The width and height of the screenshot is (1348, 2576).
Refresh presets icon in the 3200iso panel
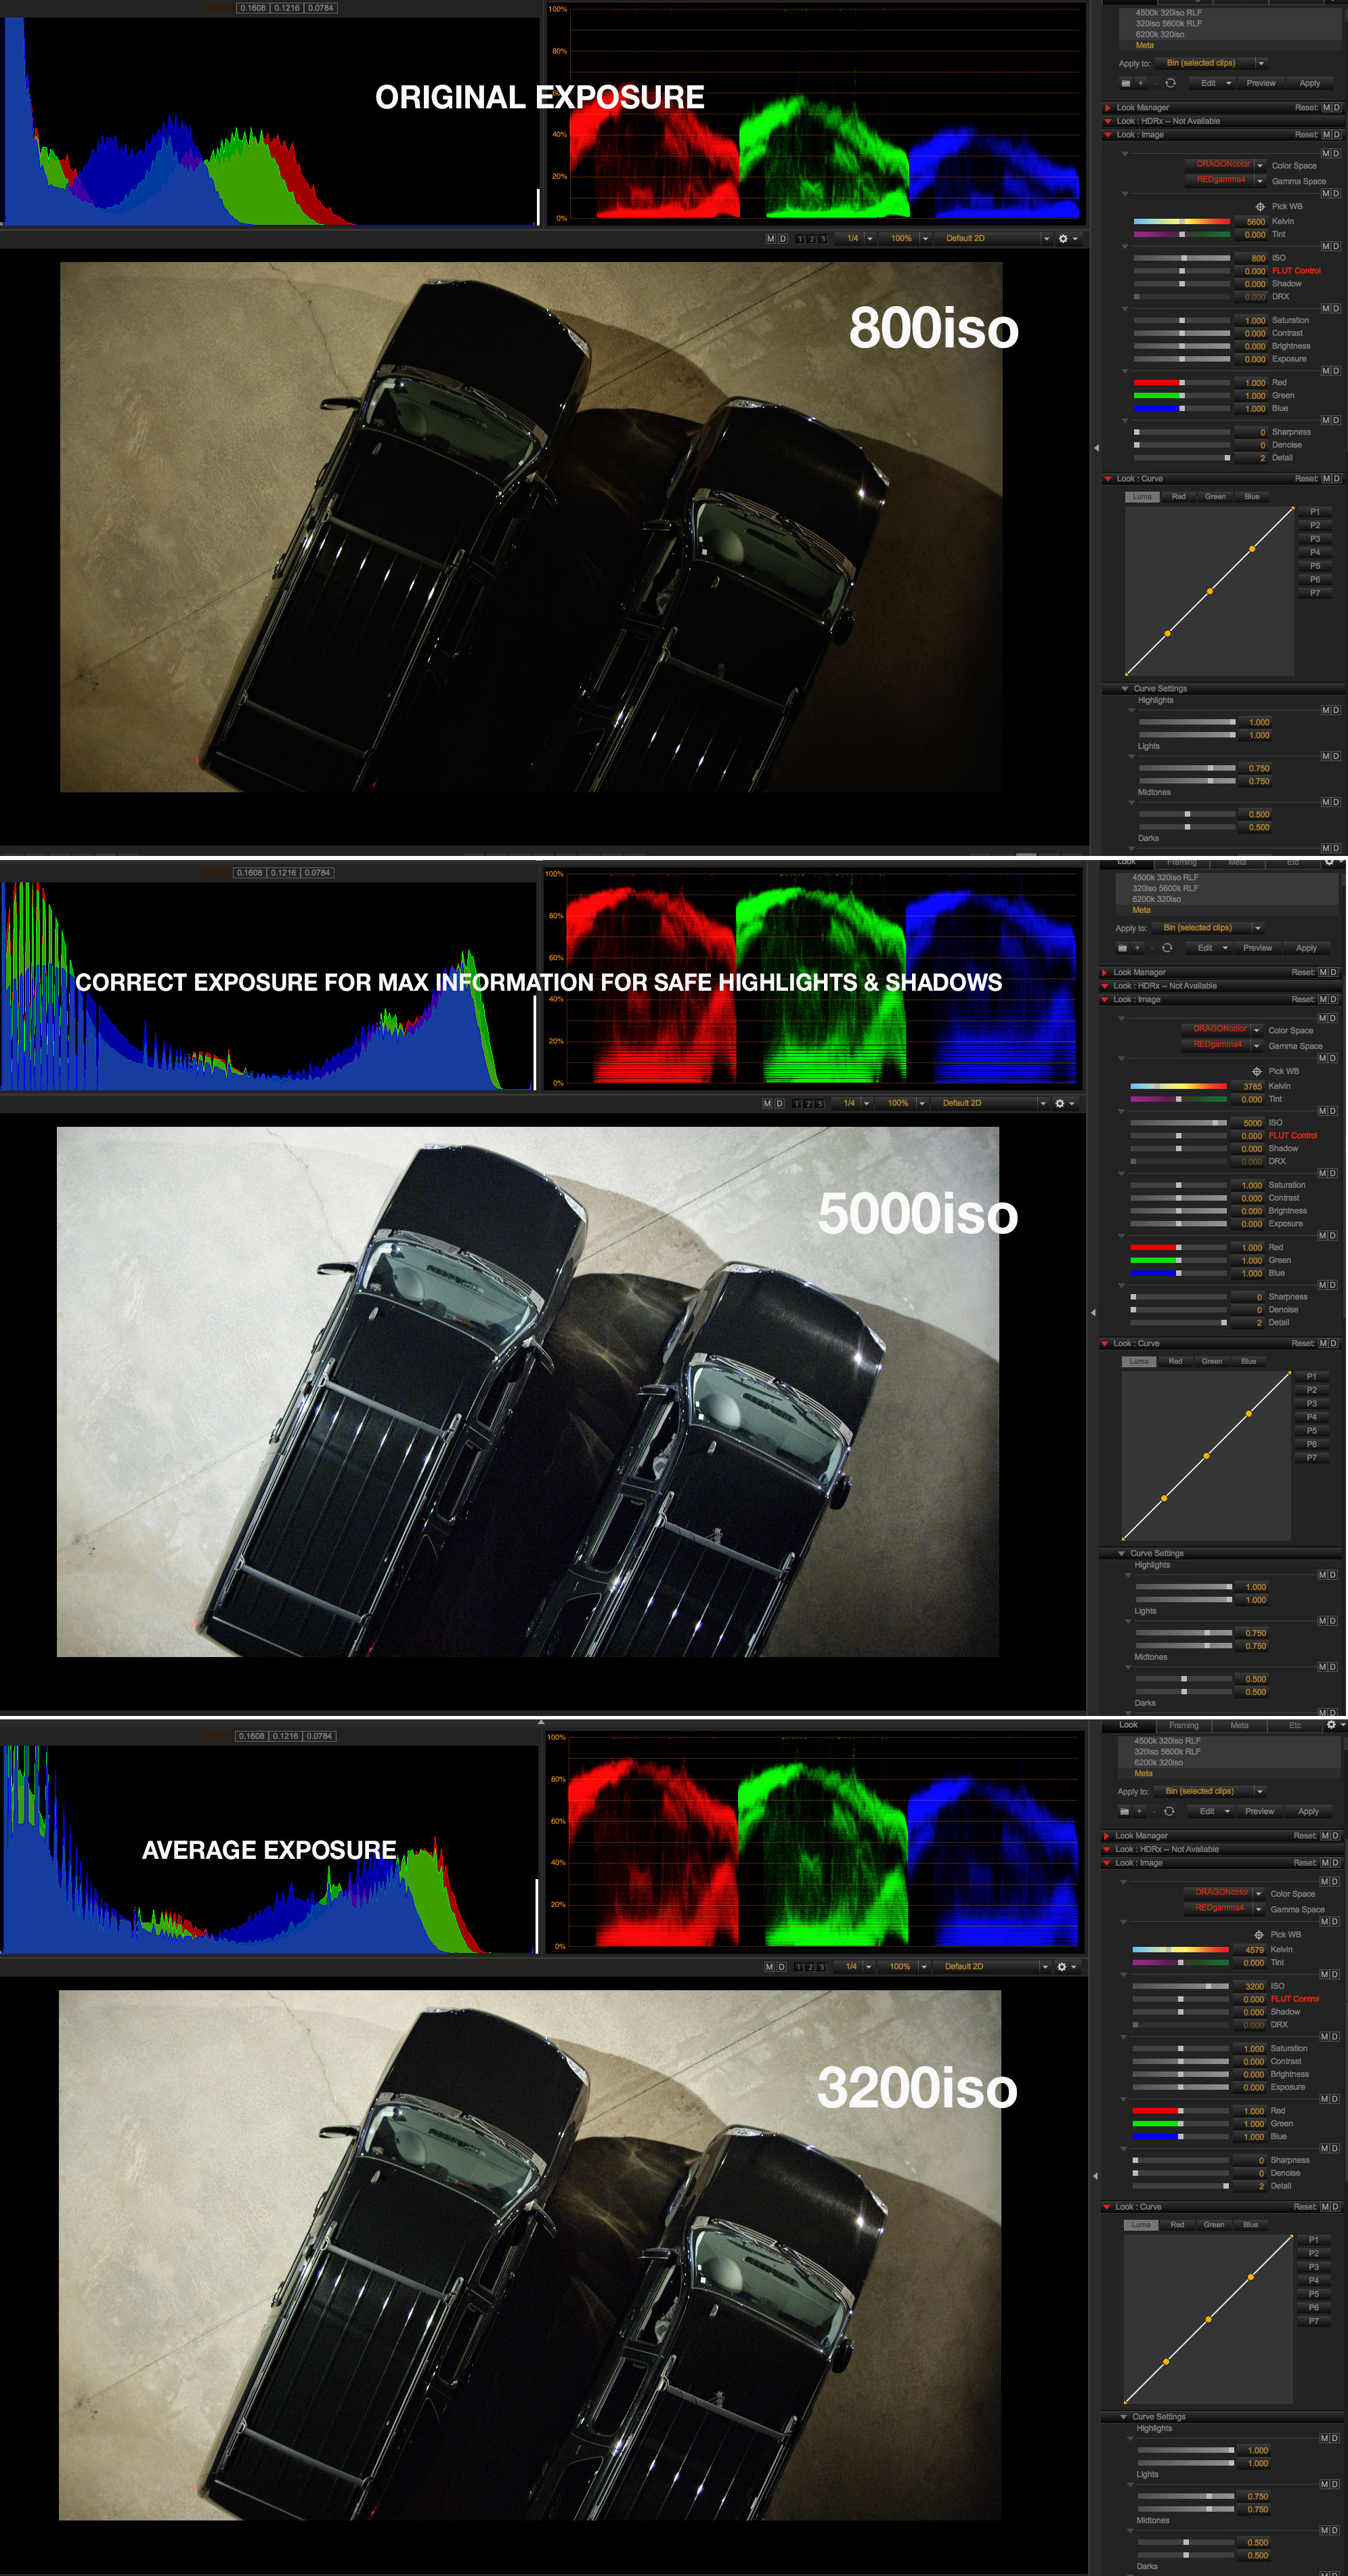point(1169,1812)
